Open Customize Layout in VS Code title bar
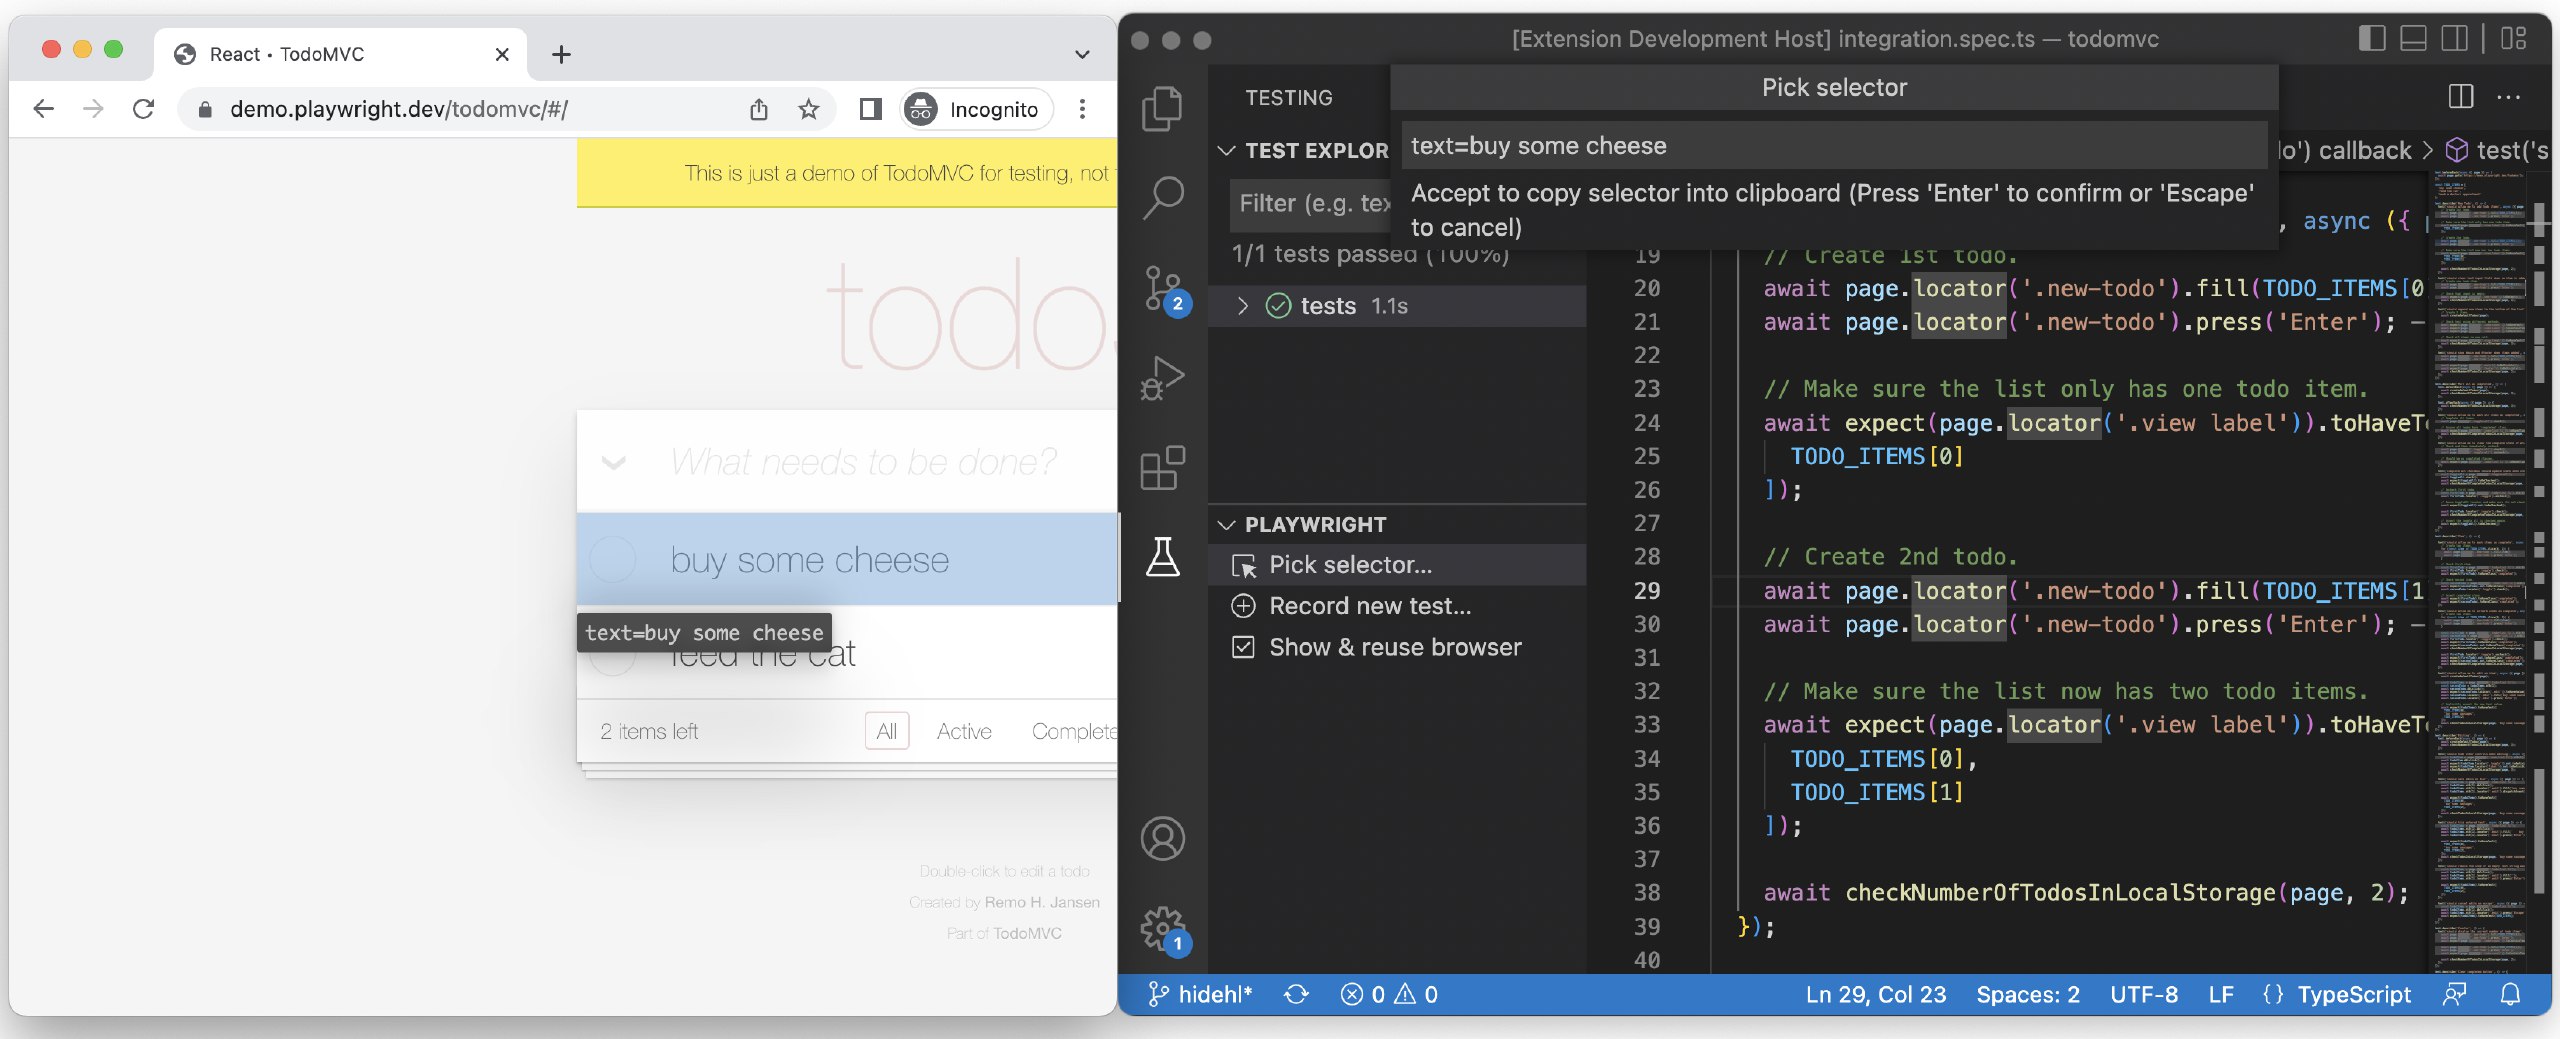Viewport: 2560px width, 1039px height. (2514, 39)
